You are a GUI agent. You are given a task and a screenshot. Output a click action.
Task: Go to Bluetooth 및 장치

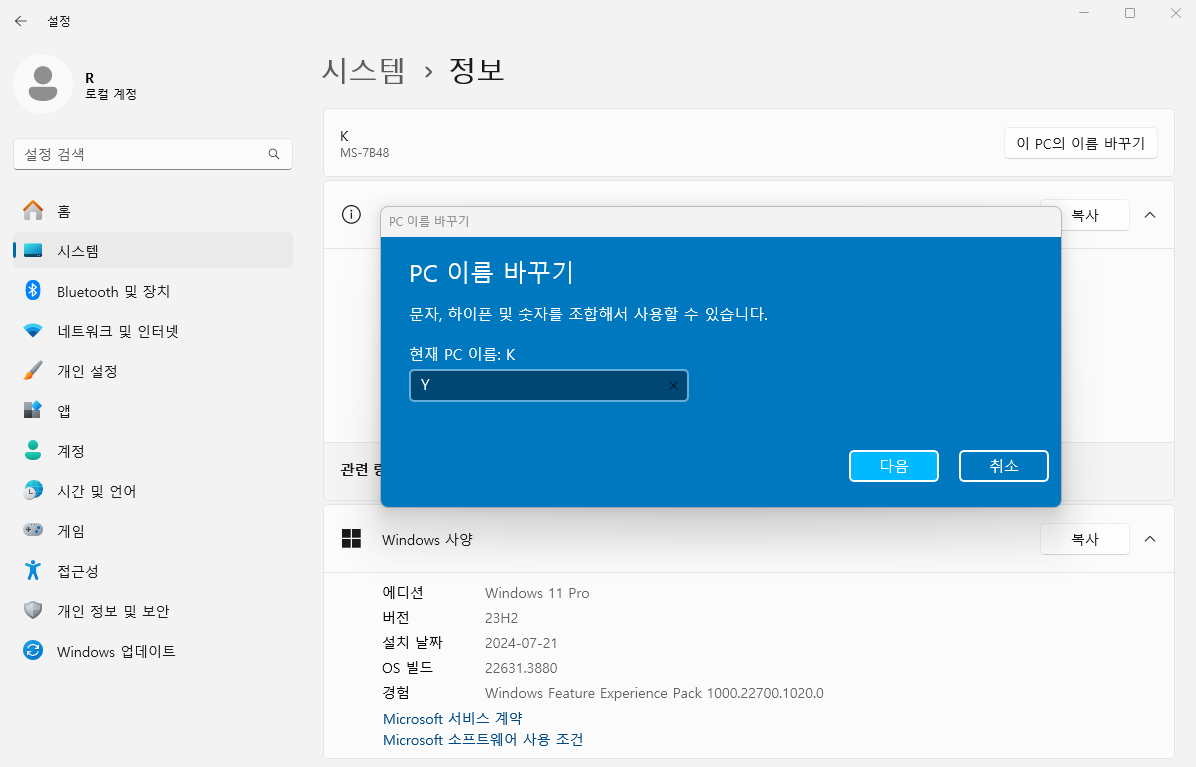(153, 290)
